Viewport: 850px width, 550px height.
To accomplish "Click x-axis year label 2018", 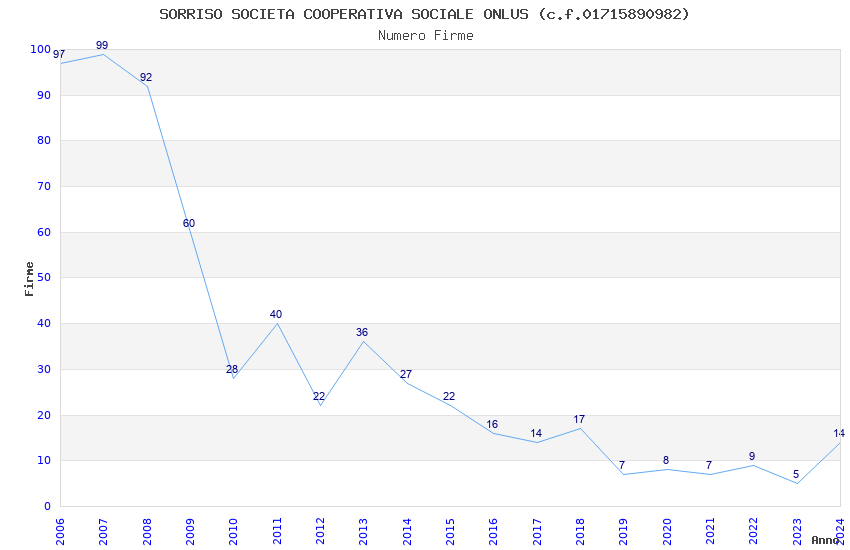I will point(580,531).
